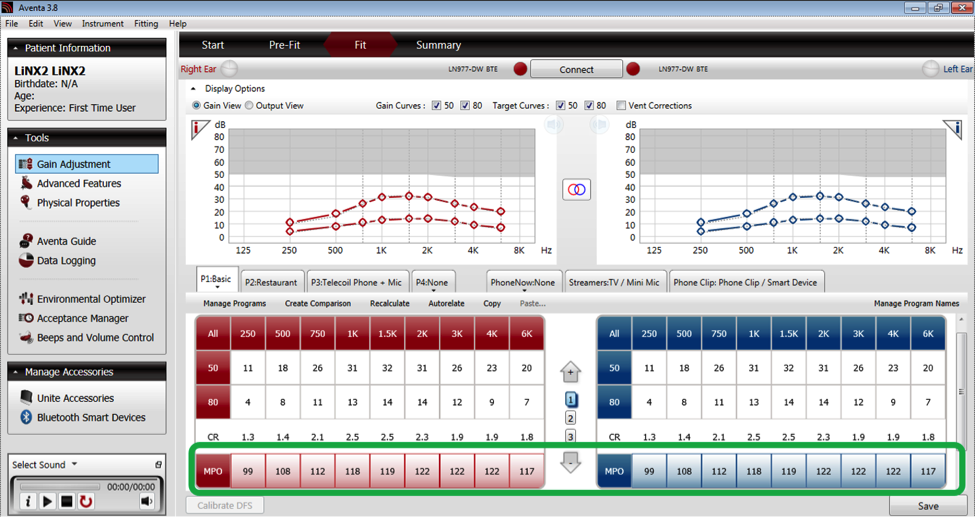Open the Aventa Guide icon
The width and height of the screenshot is (975, 517).
coord(26,241)
